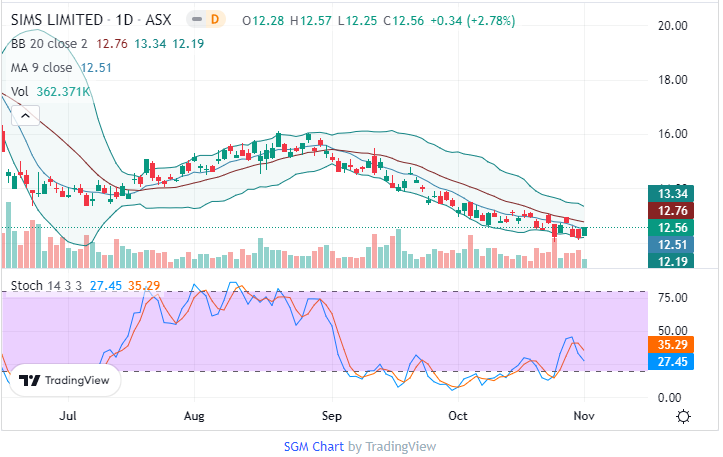Click the 'by TradingView' attribution link
Screen dimensions: 723x457
coord(391,447)
